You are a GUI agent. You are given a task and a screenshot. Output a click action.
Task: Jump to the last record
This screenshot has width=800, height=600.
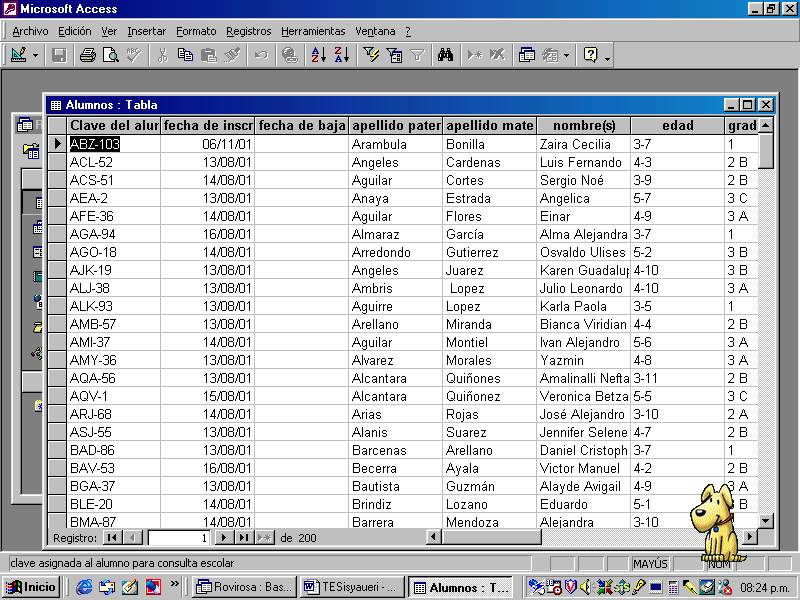(244, 538)
